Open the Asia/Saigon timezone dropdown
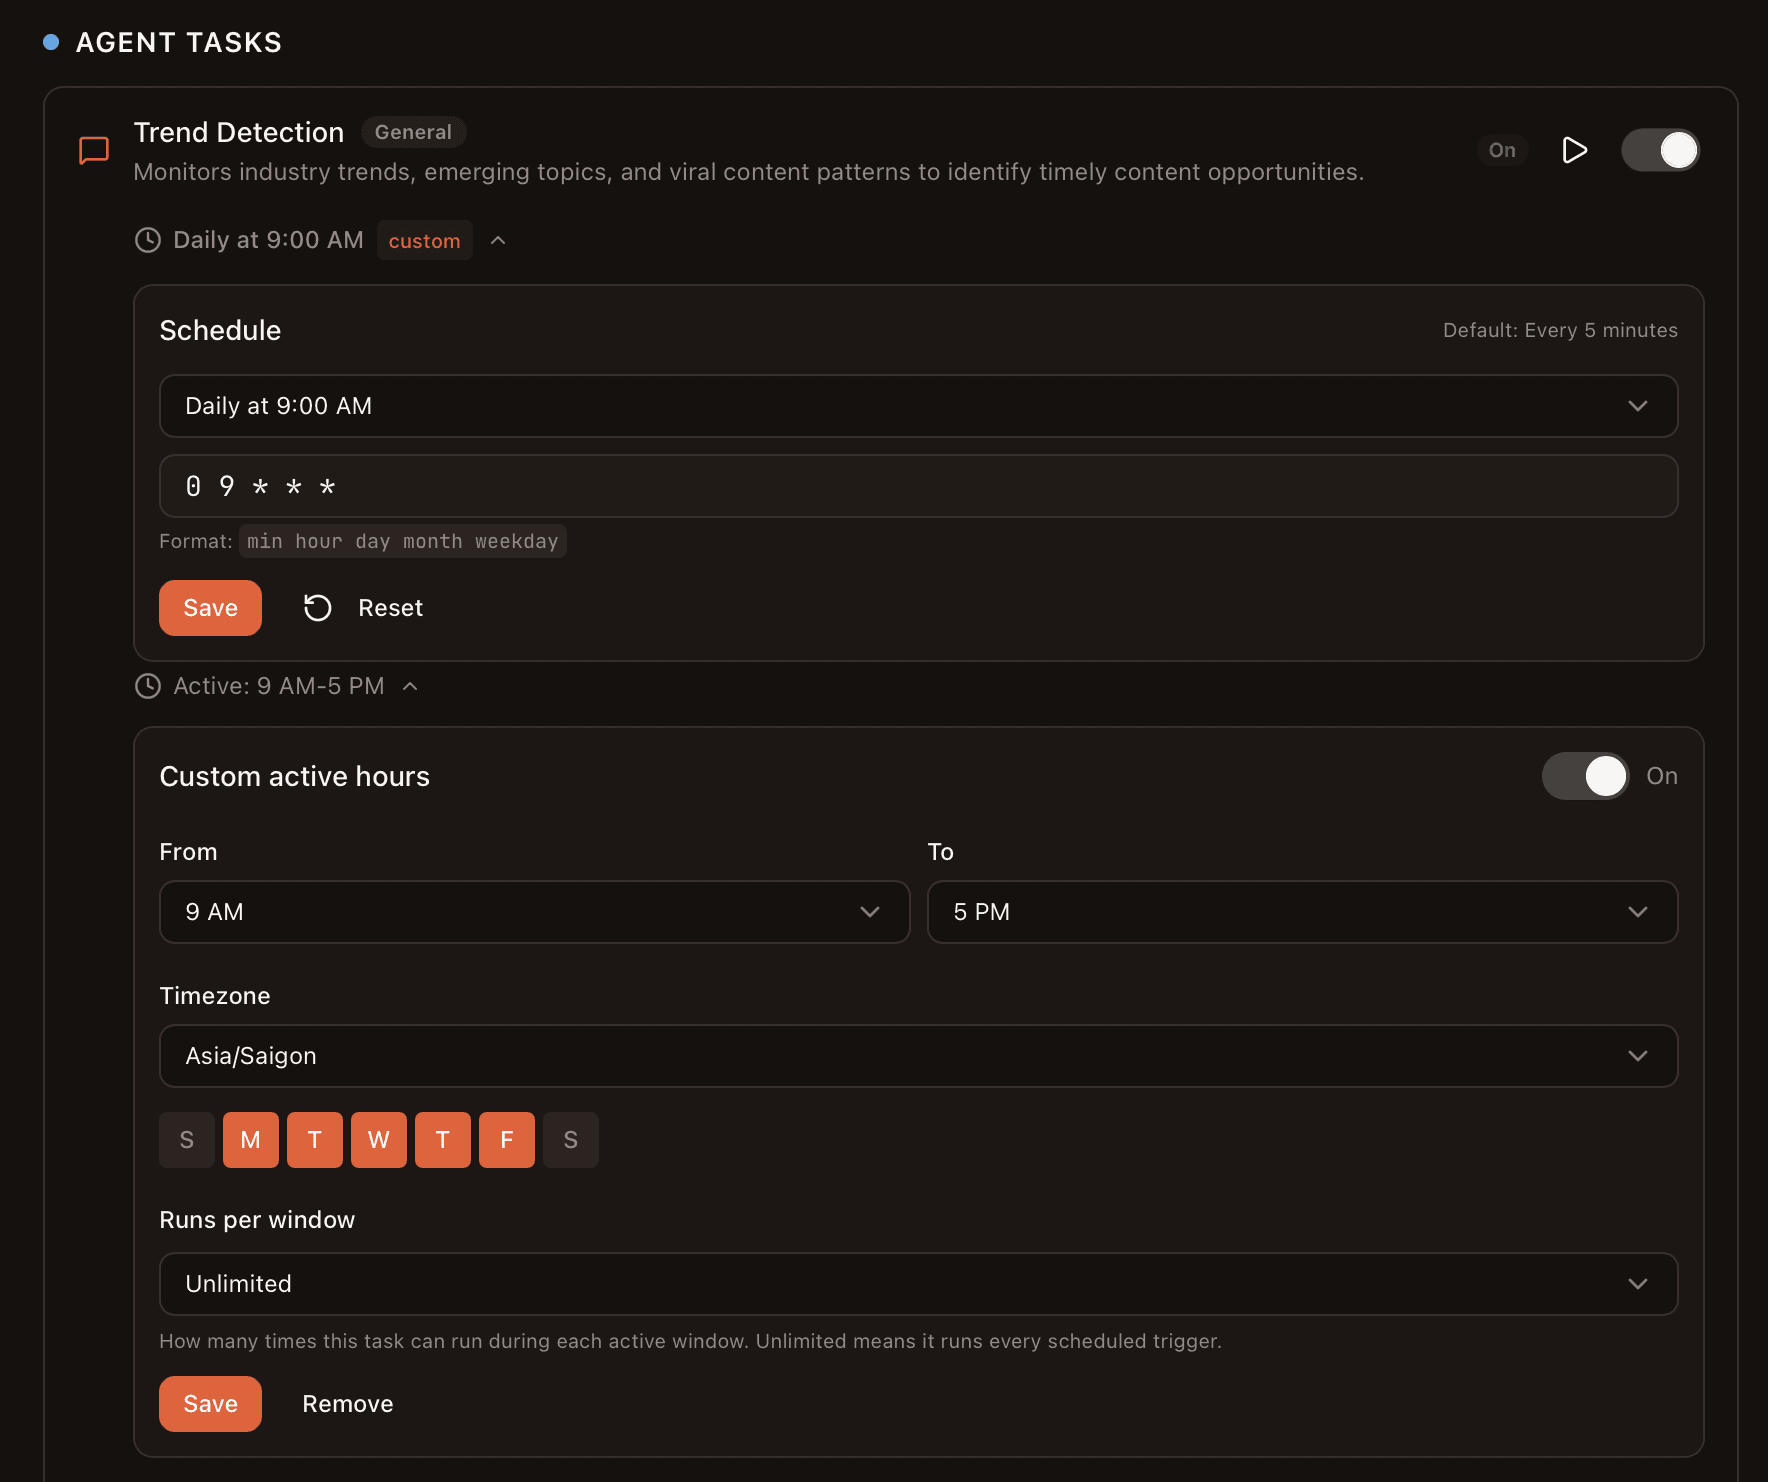Image resolution: width=1768 pixels, height=1482 pixels. pos(918,1056)
